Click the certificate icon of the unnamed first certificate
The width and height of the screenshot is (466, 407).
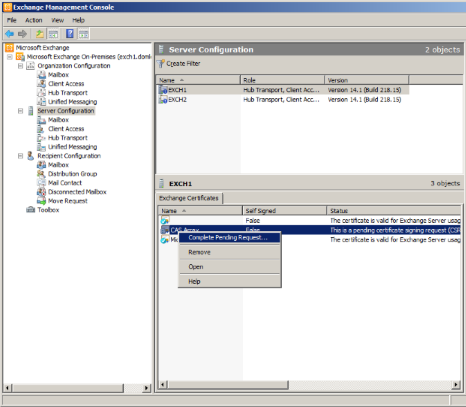click(x=165, y=220)
